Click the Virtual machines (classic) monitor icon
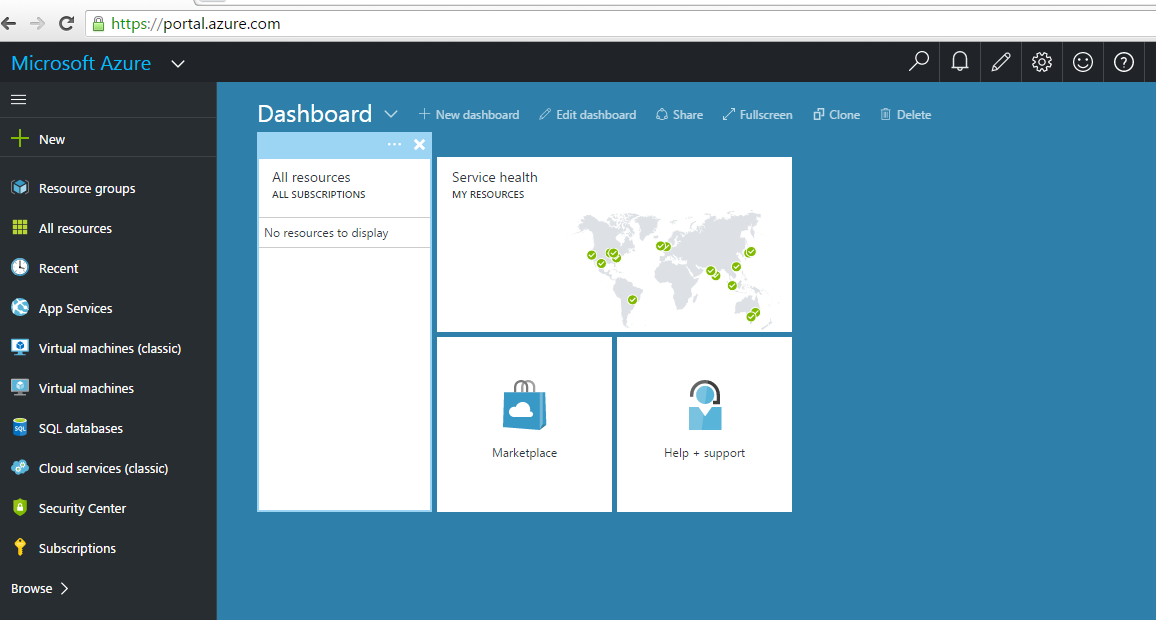The height and width of the screenshot is (620, 1156). (x=20, y=347)
